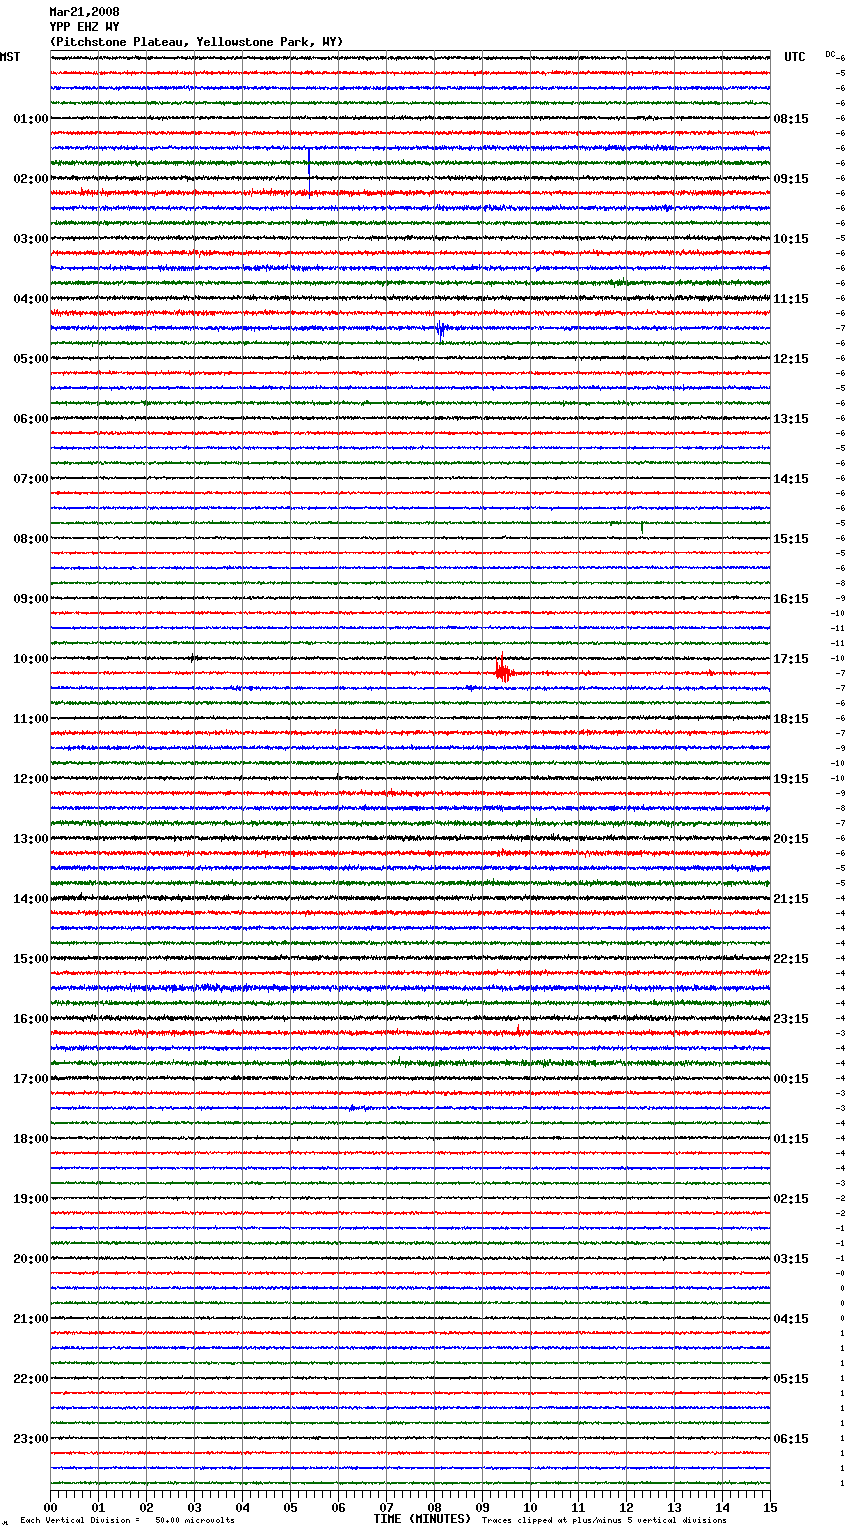Select the 23:00 MST hour label
Viewport: 850px width, 1534px height.
(31, 1439)
